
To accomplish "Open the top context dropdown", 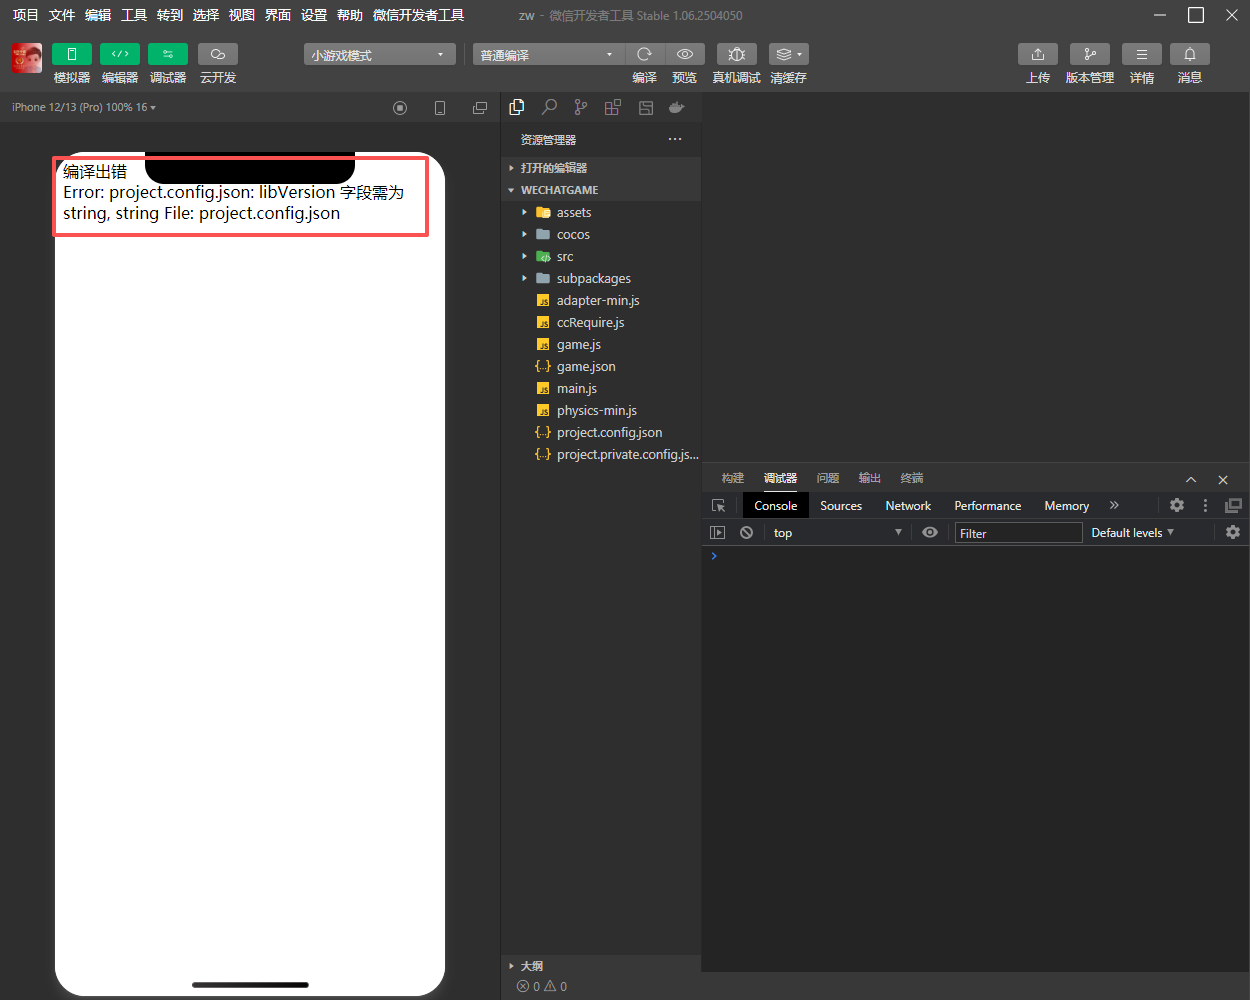I will coord(837,533).
